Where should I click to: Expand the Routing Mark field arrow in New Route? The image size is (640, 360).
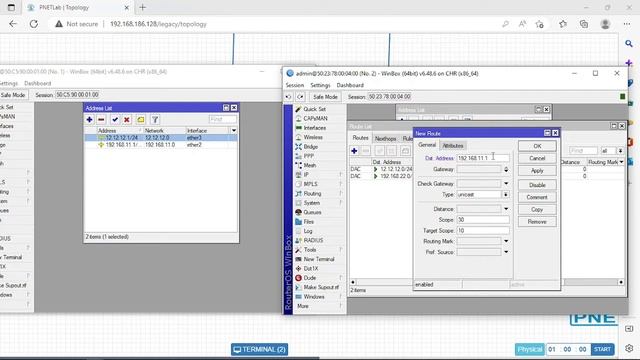(506, 241)
